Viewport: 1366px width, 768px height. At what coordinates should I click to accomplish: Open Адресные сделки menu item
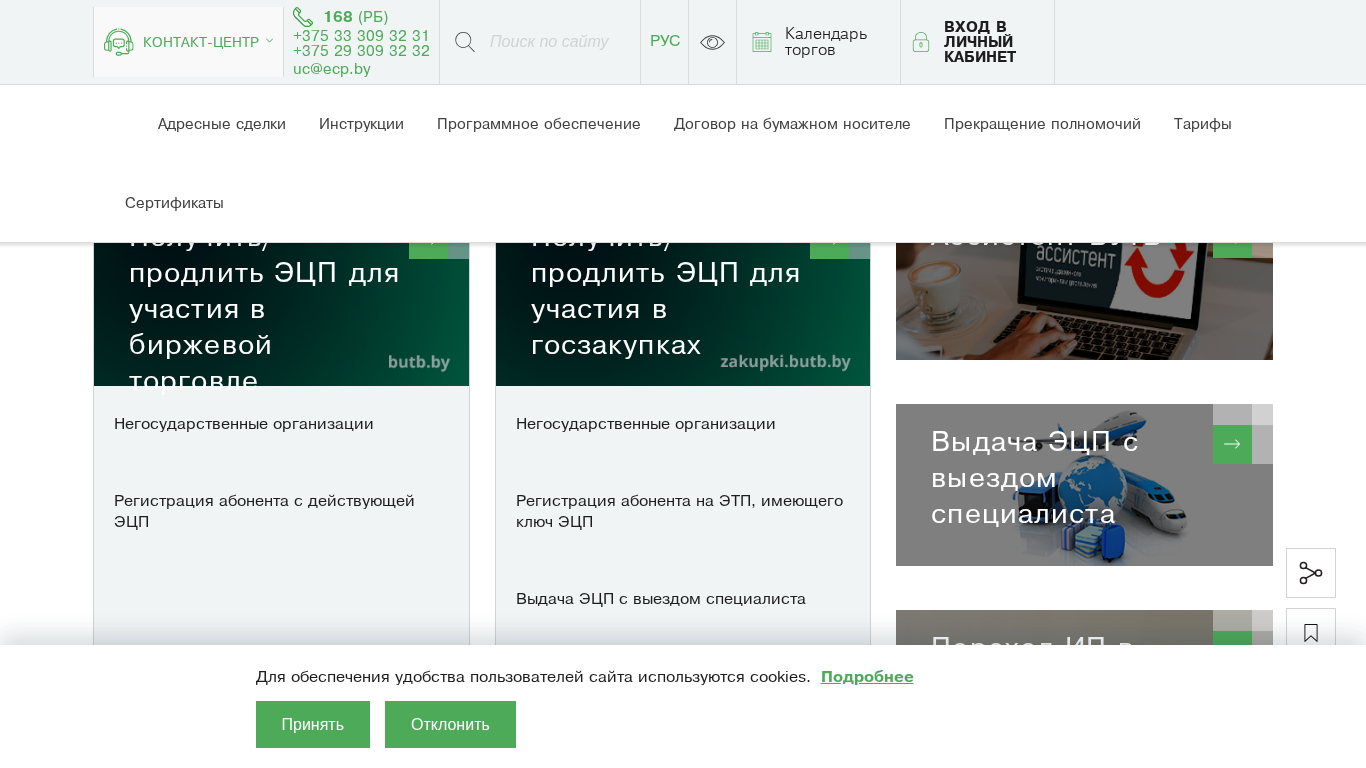(x=222, y=124)
